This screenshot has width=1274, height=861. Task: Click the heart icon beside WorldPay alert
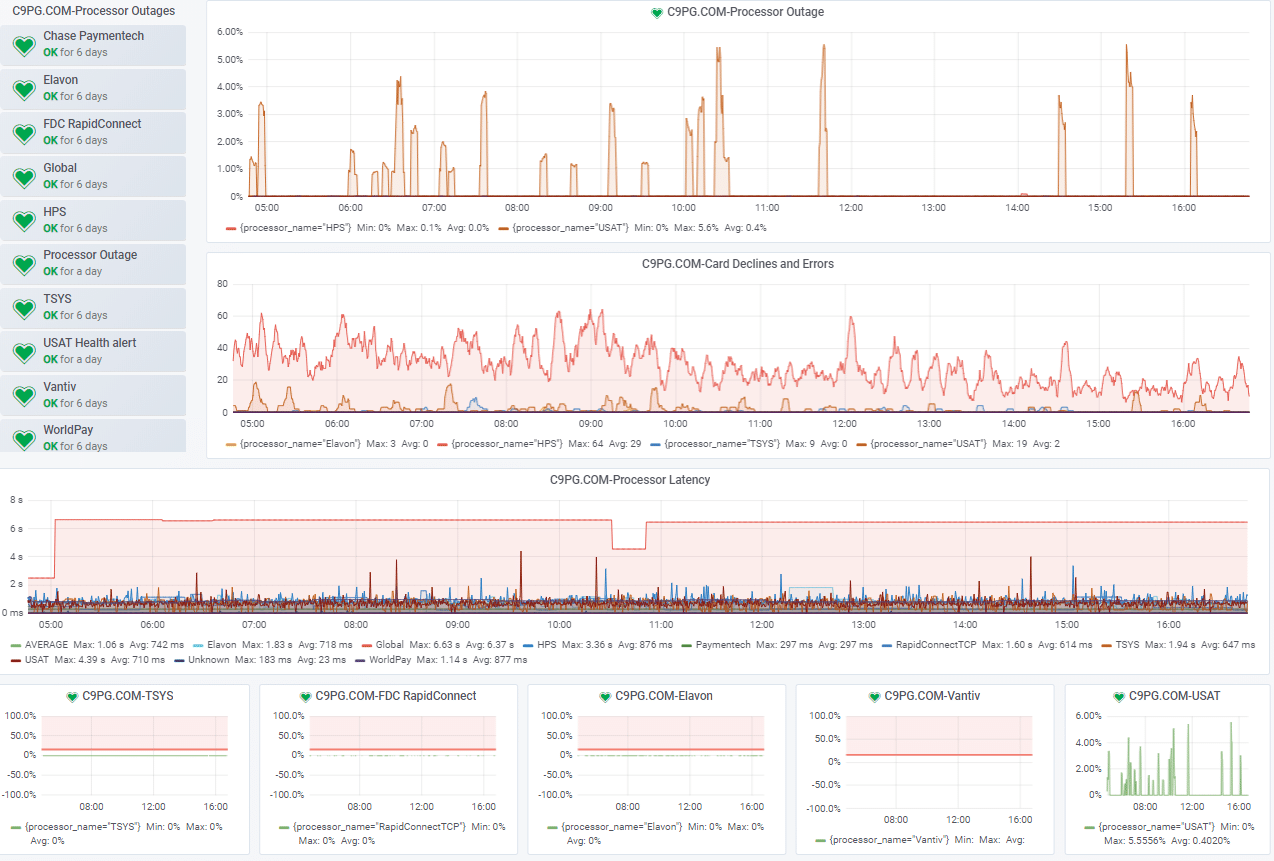coord(24,438)
